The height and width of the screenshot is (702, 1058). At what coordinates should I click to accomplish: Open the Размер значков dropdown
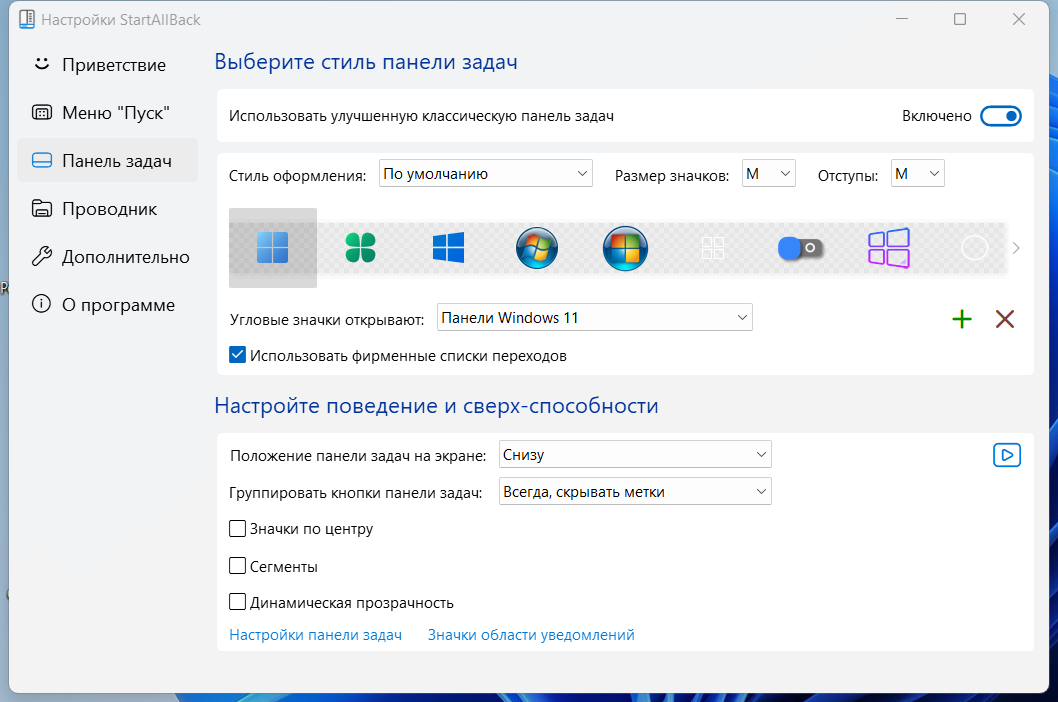769,173
